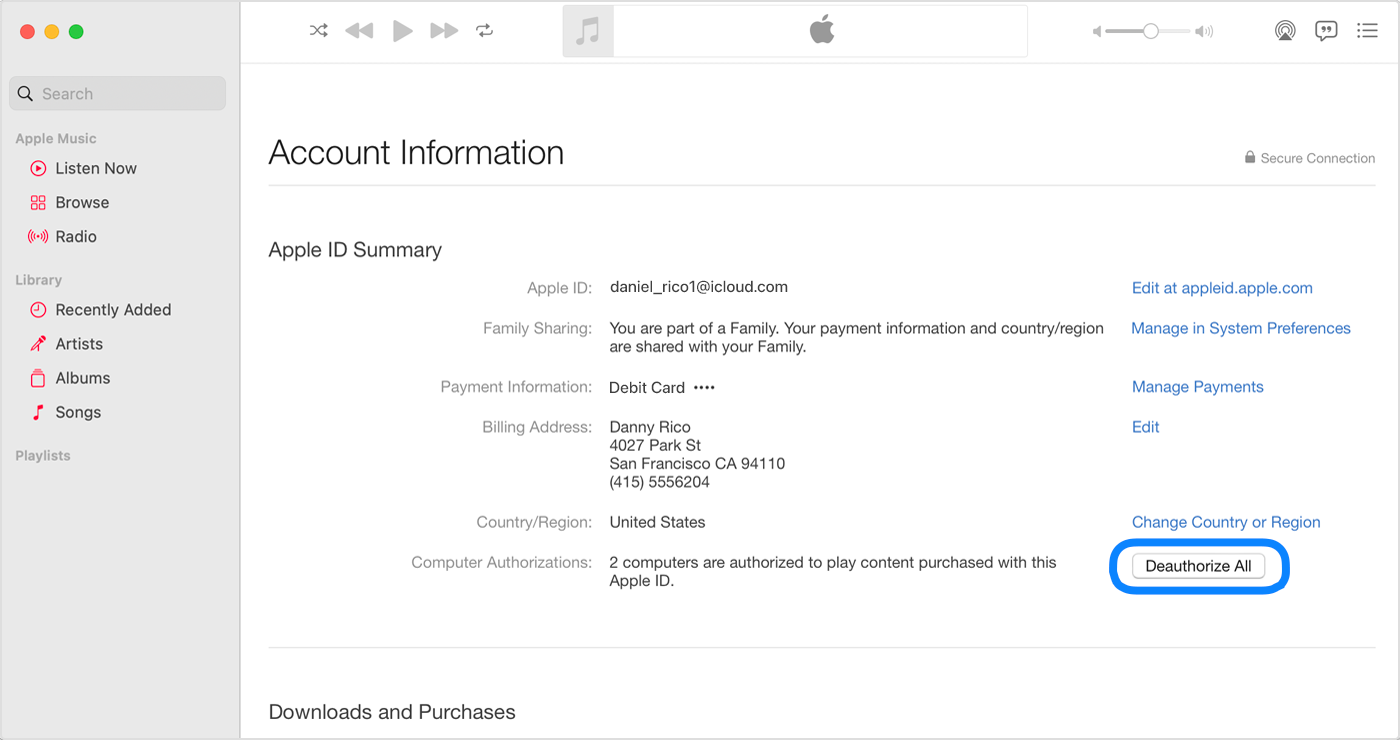Image resolution: width=1400 pixels, height=740 pixels.
Task: Show Albums in the Library
Action: (x=83, y=378)
